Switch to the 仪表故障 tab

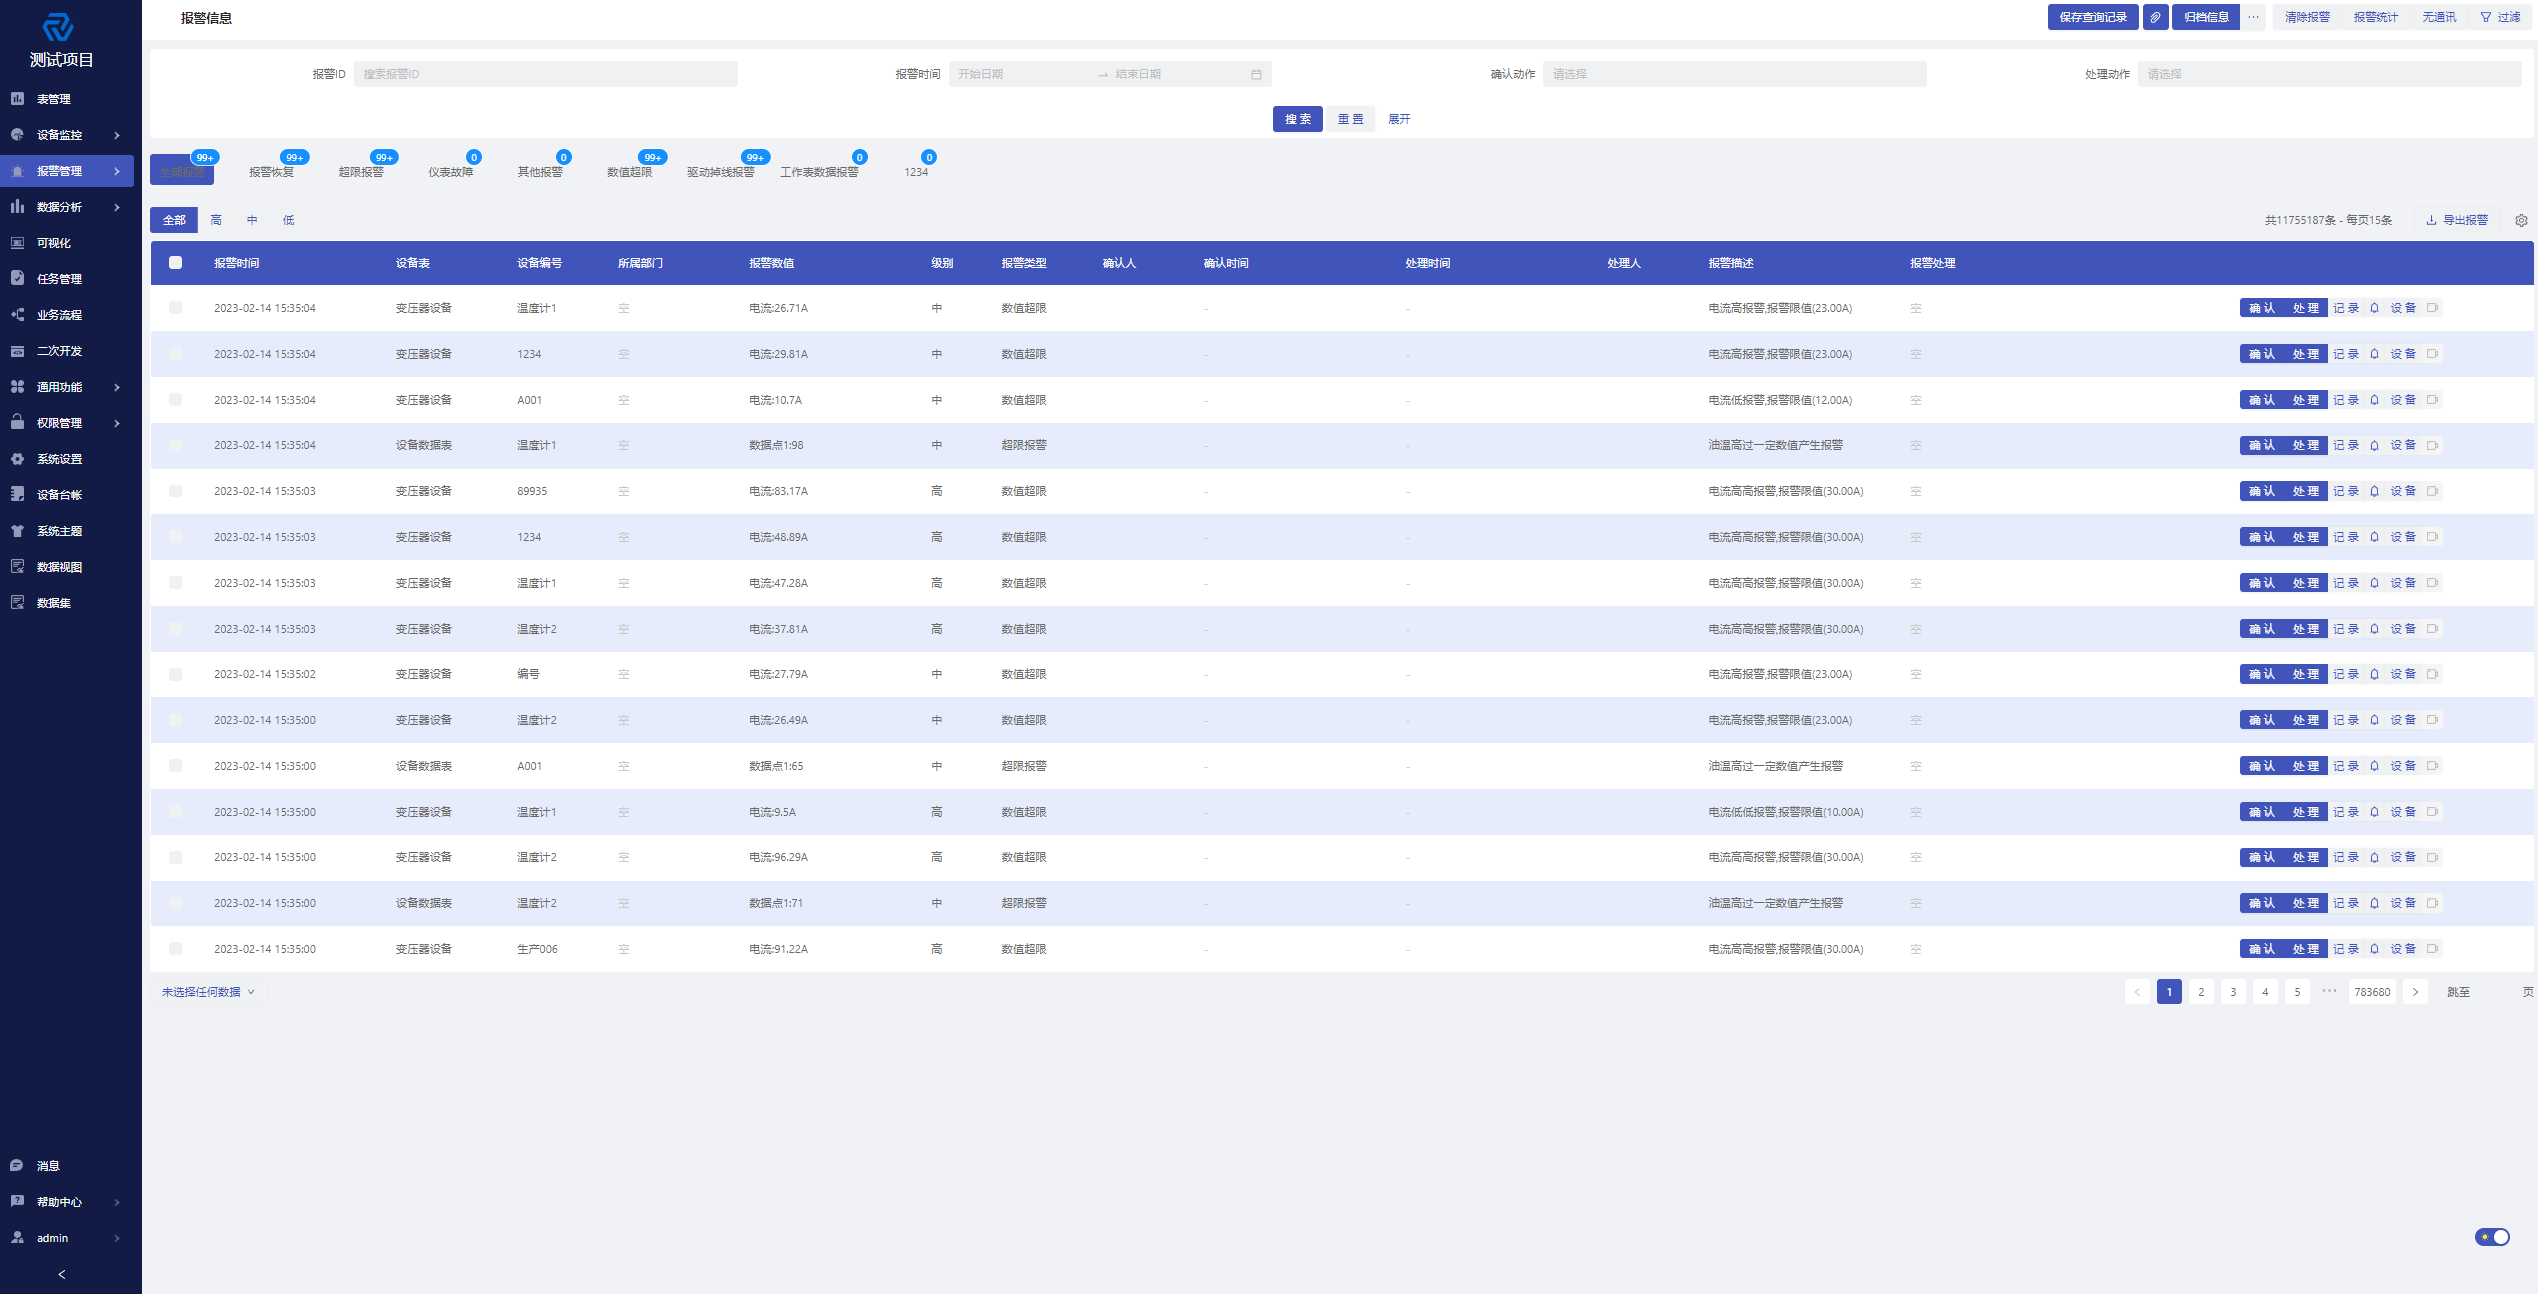pos(451,172)
